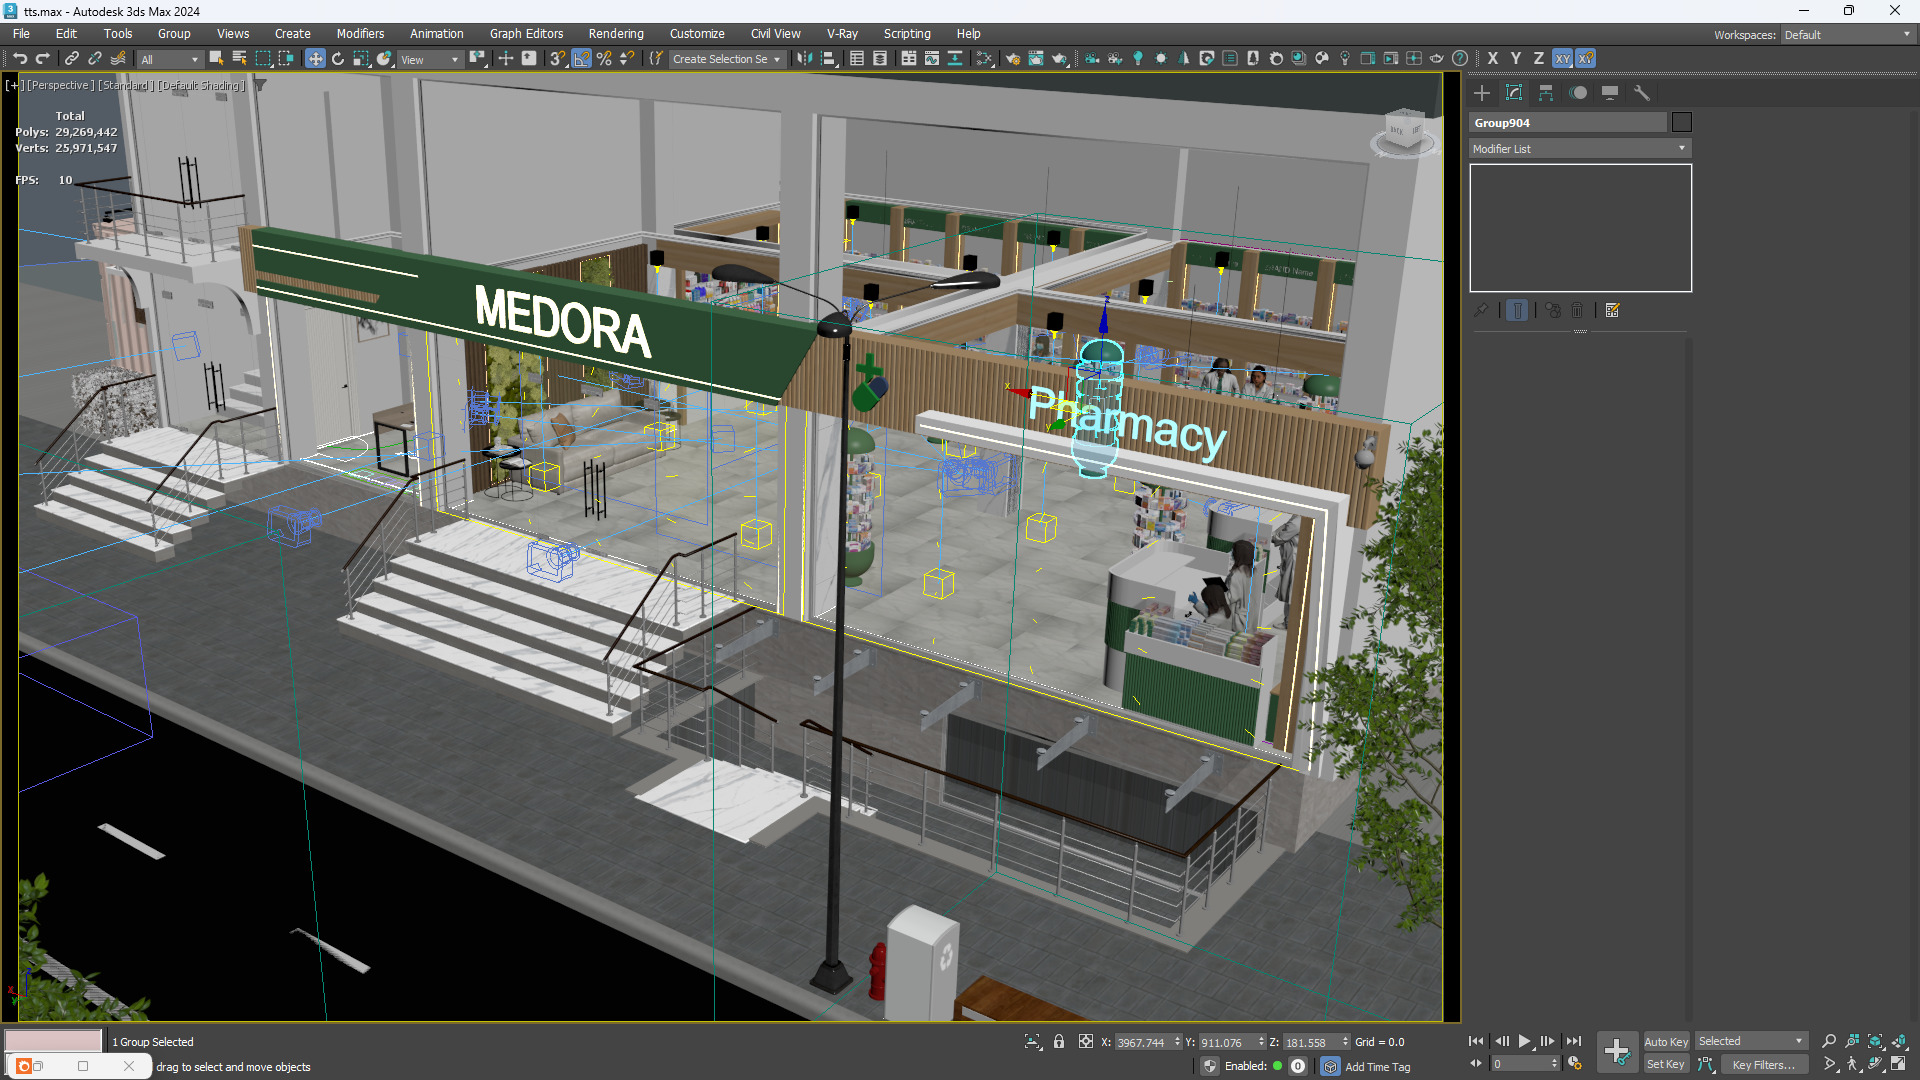The image size is (1920, 1080).
Task: Toggle Show End Result in modifier stack
Action: [x=1517, y=311]
